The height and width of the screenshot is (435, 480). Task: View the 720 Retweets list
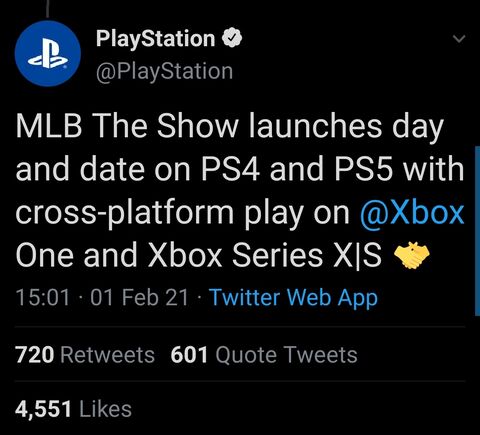[x=85, y=355]
